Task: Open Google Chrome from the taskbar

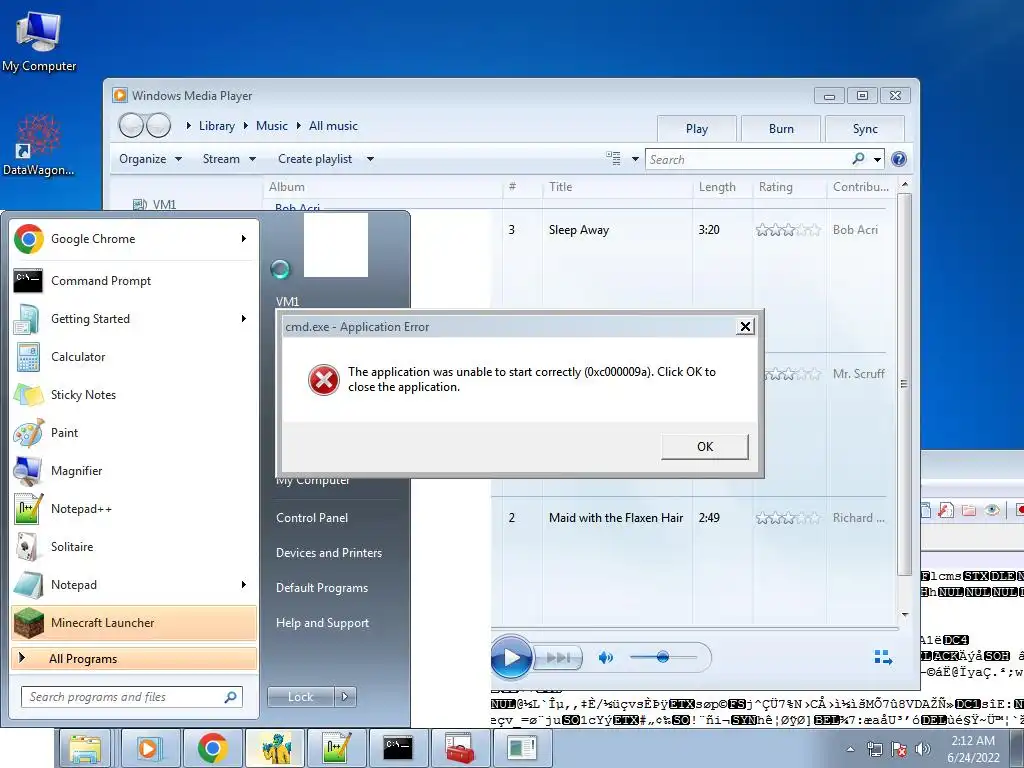Action: click(x=212, y=748)
